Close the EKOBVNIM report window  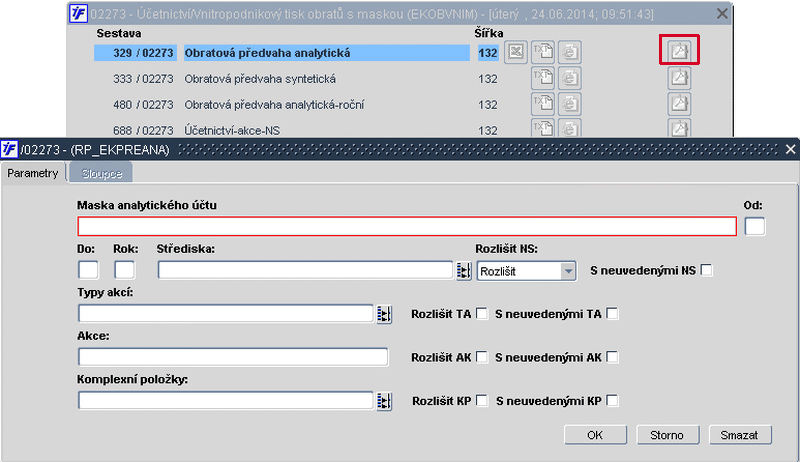click(x=722, y=14)
